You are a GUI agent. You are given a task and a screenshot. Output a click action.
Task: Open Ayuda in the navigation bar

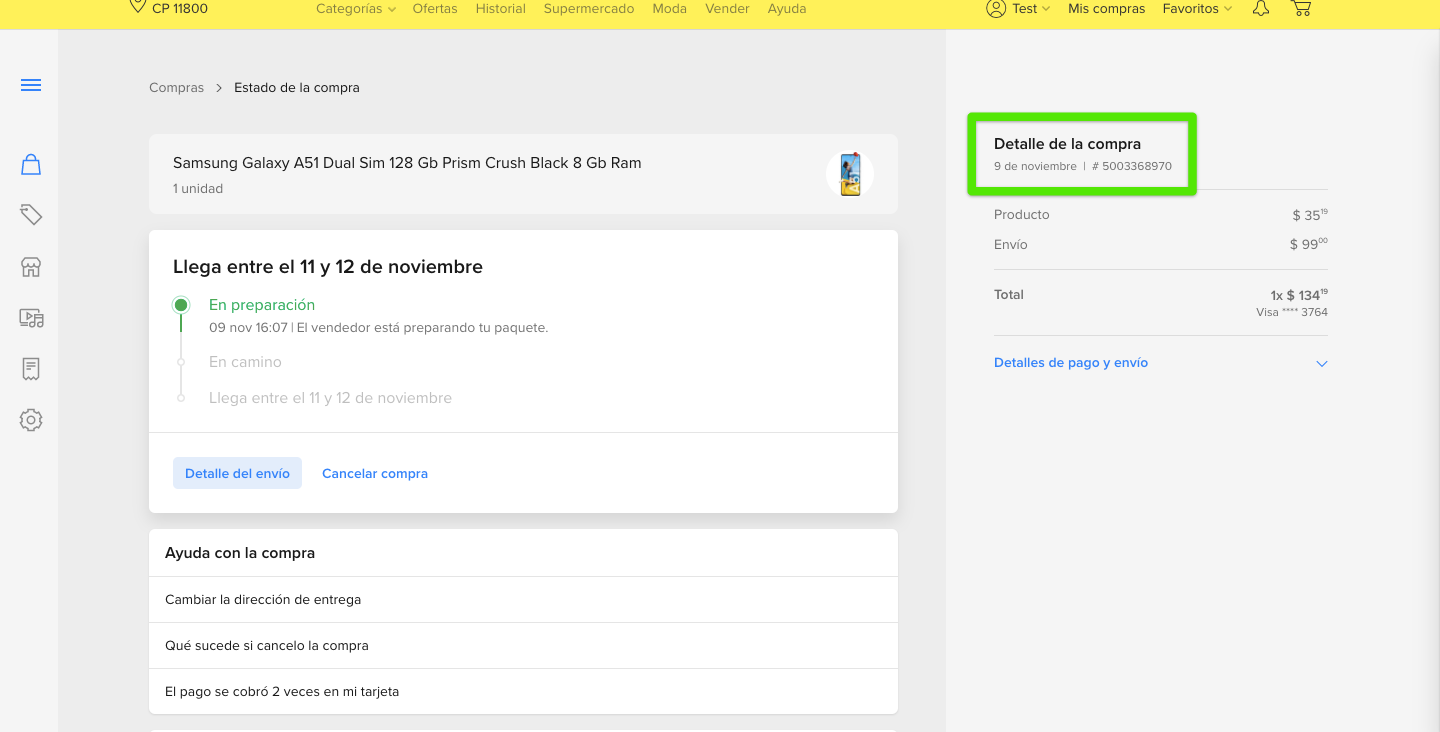tap(787, 8)
